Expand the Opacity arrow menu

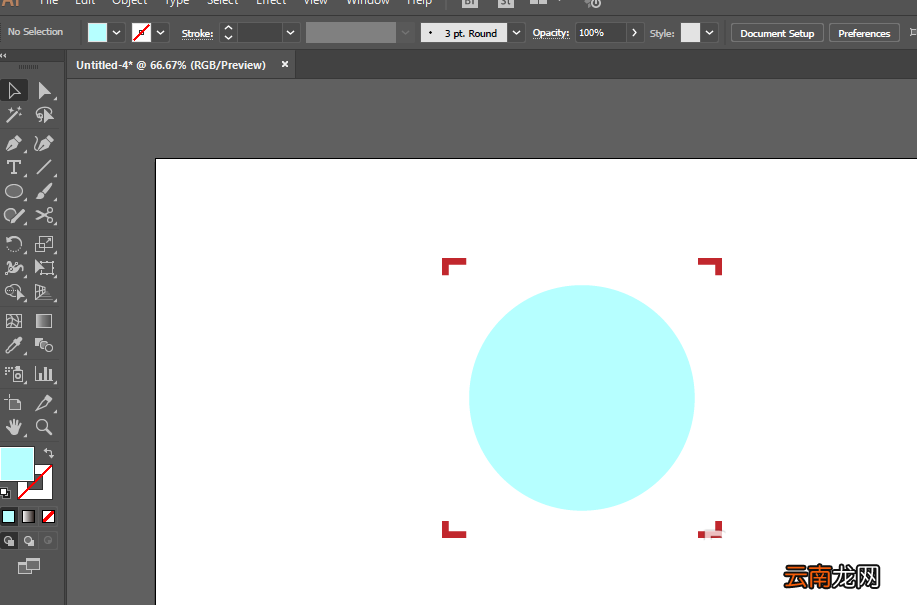(x=635, y=33)
